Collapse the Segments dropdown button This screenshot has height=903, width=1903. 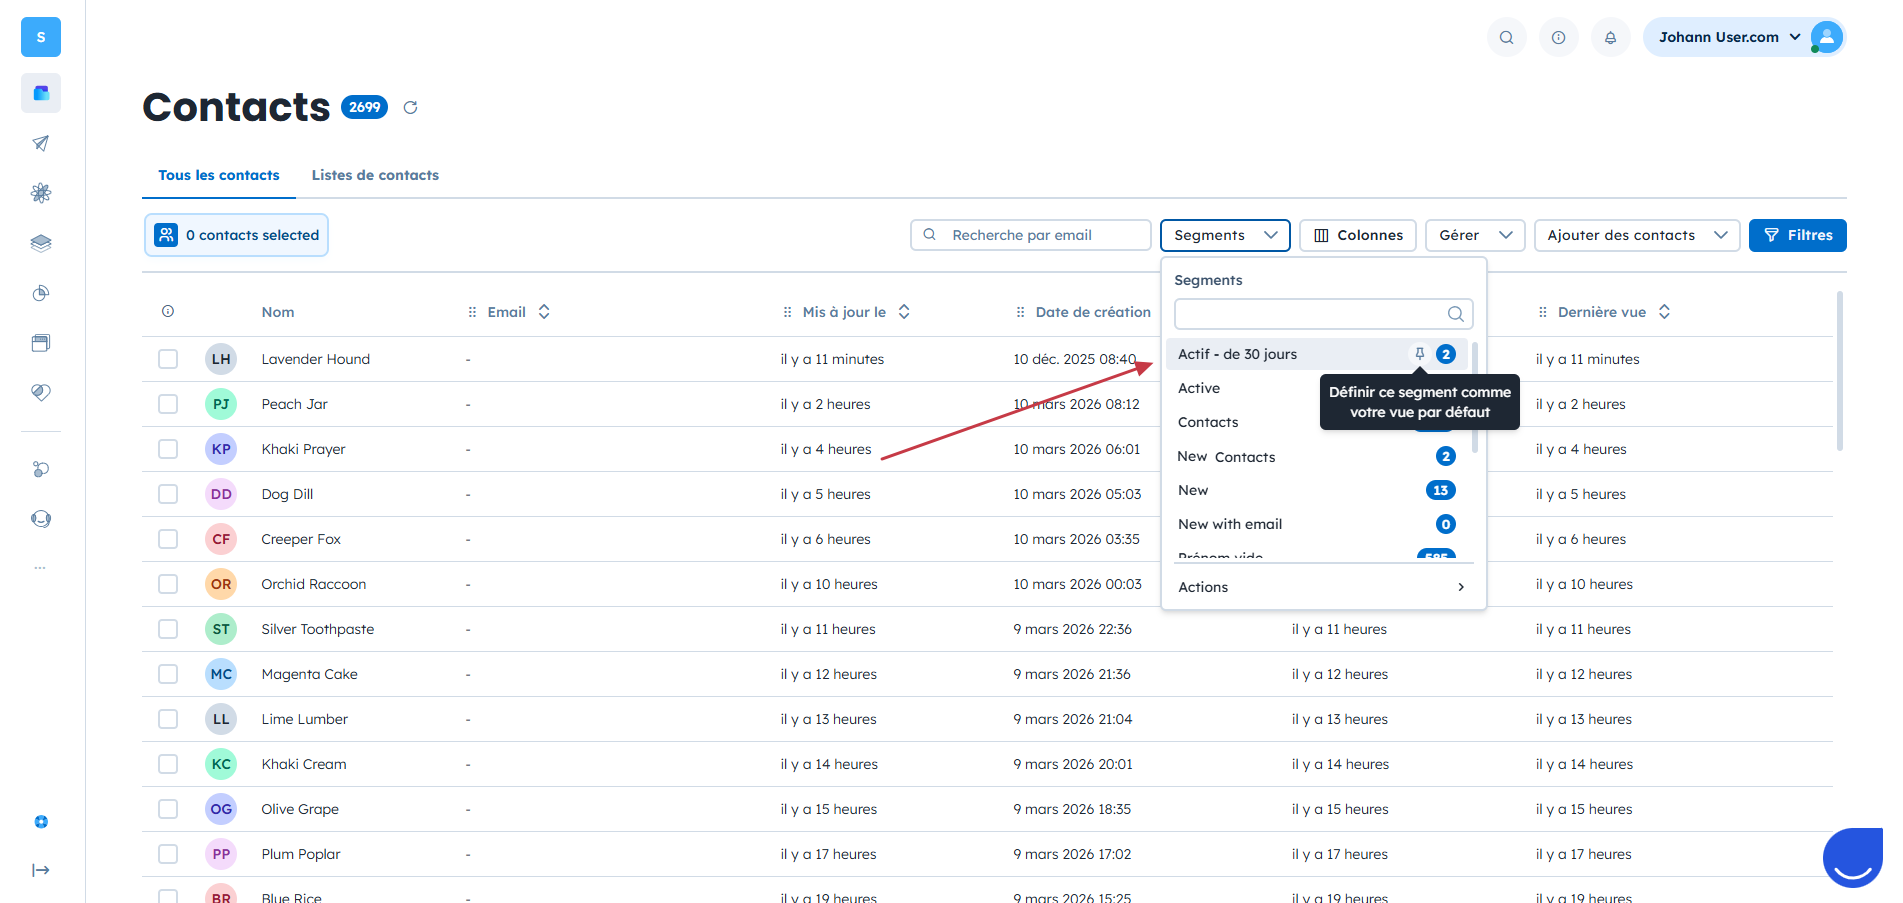point(1225,235)
